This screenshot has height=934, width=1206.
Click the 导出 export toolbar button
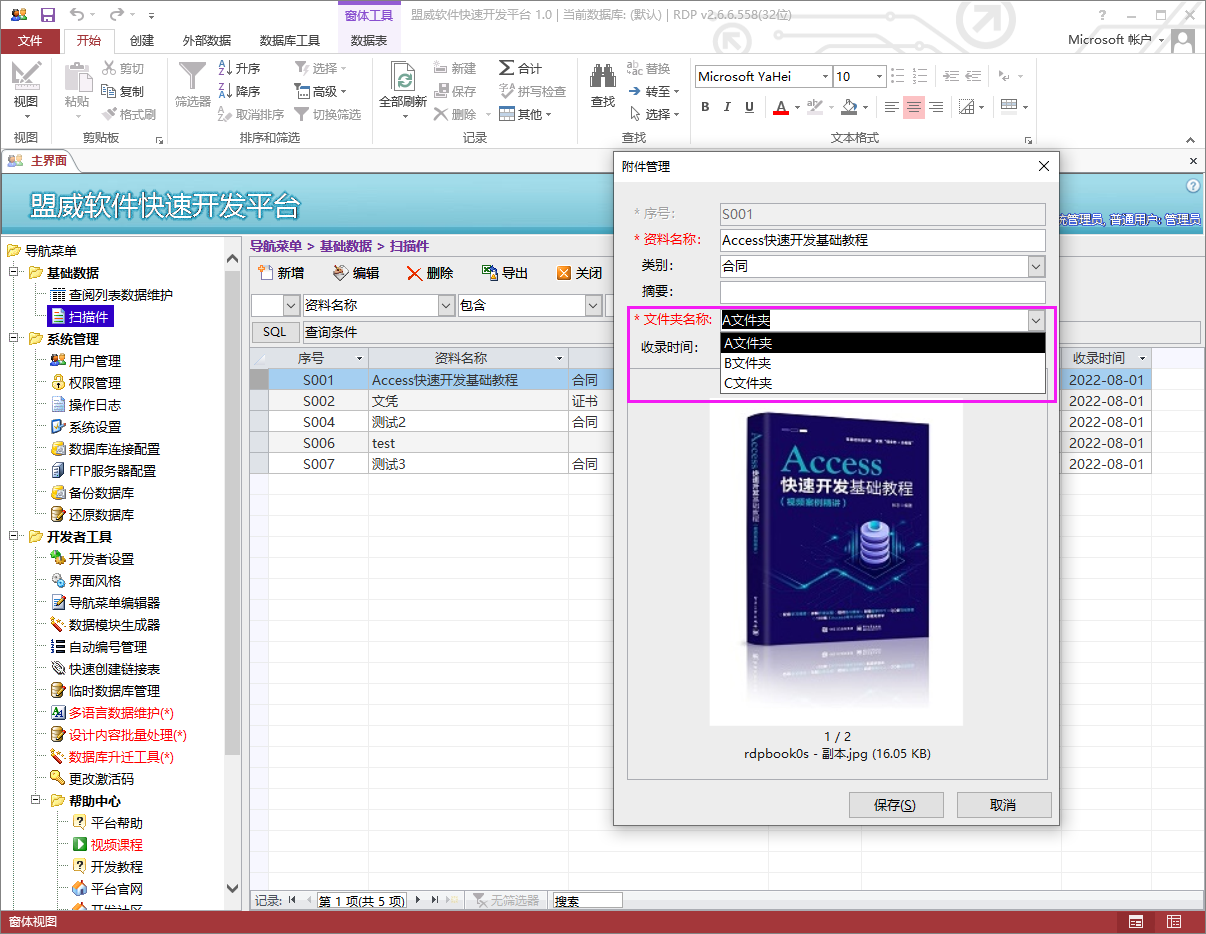tap(505, 273)
